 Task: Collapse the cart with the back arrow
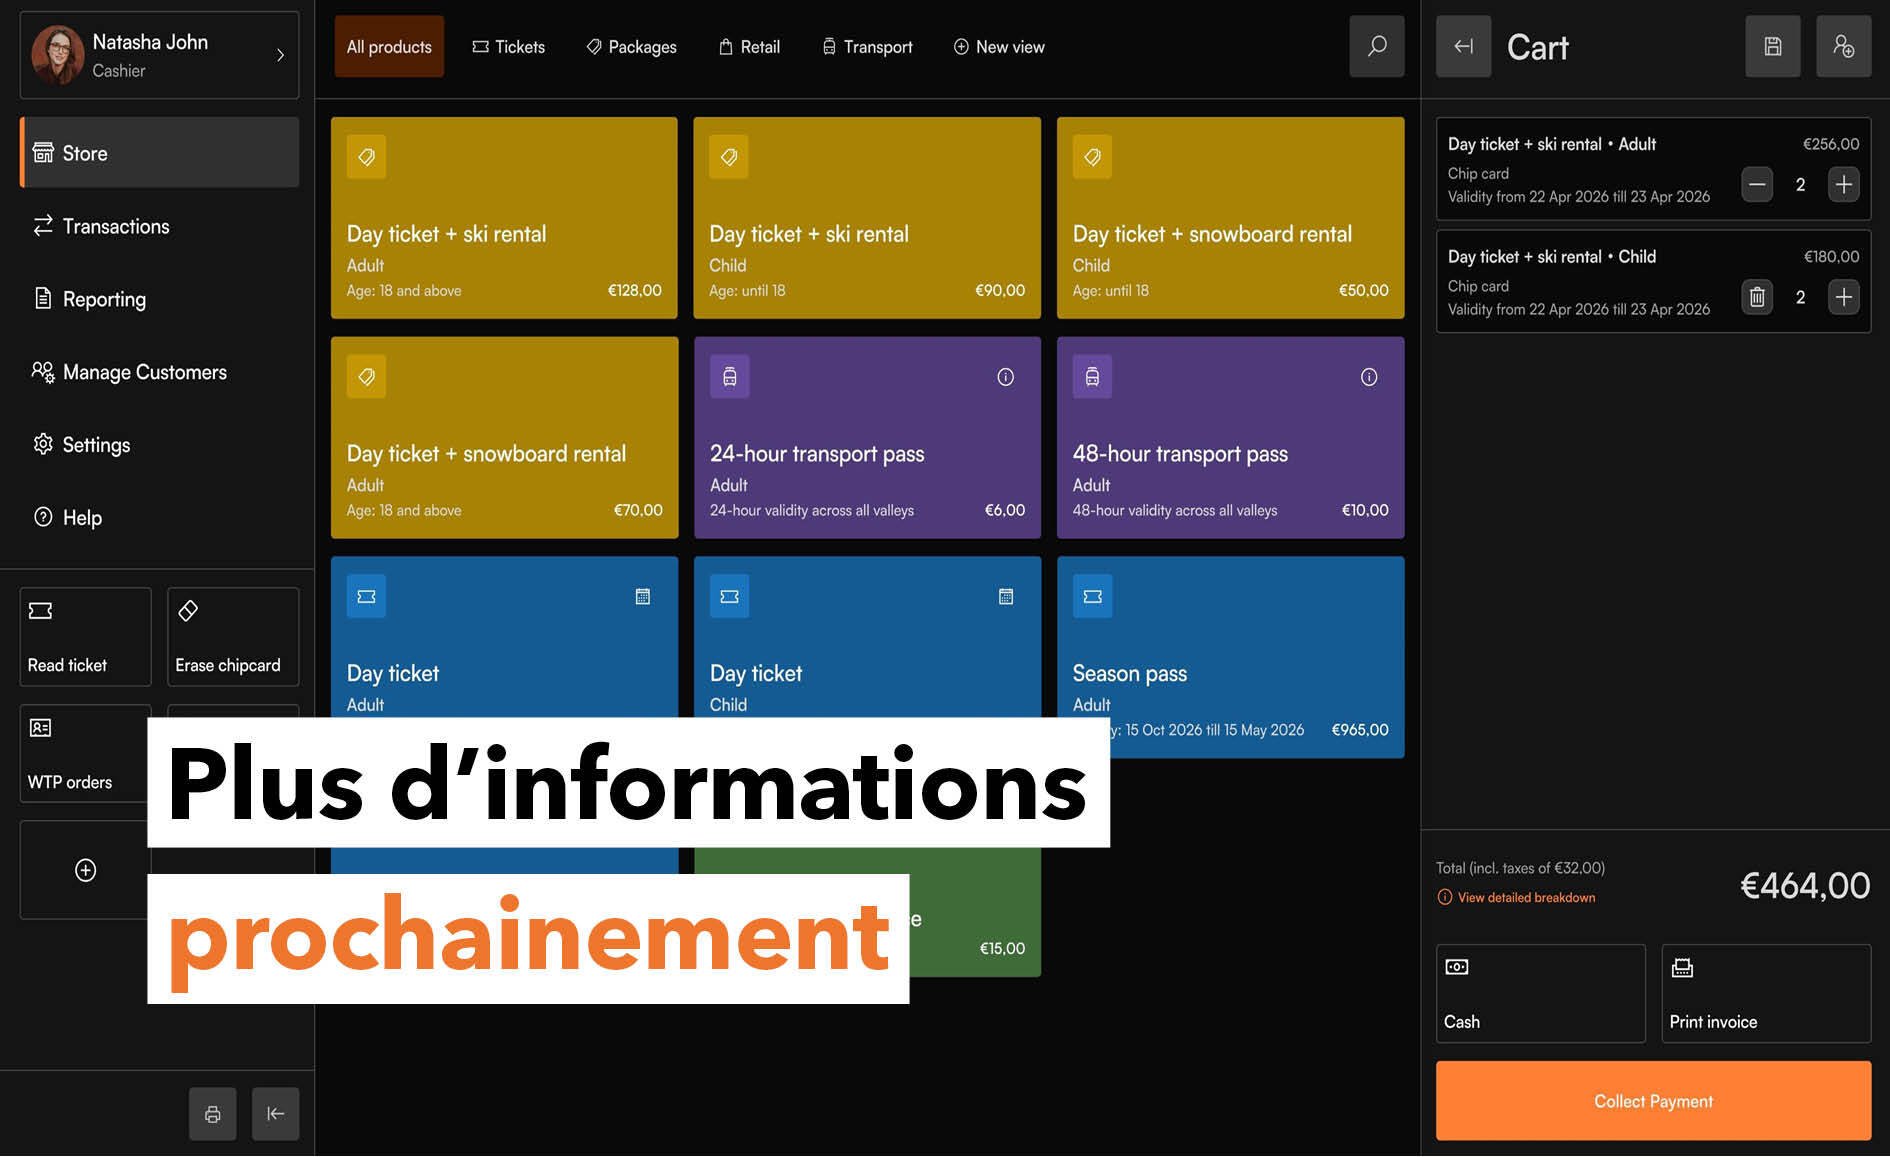(1463, 46)
